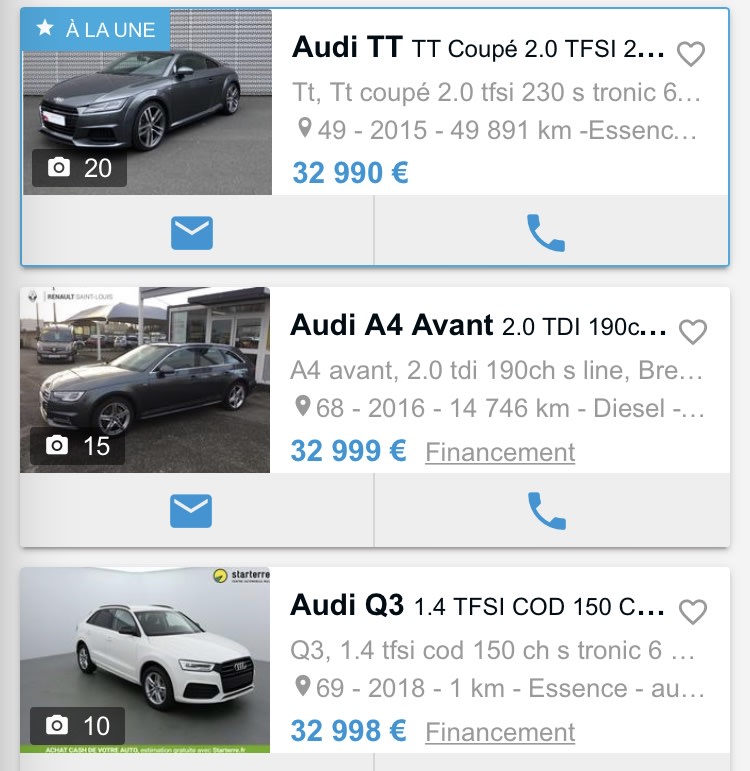This screenshot has height=771, width=750.
Task: Click the À LA UNE featured badge
Action: click(96, 29)
